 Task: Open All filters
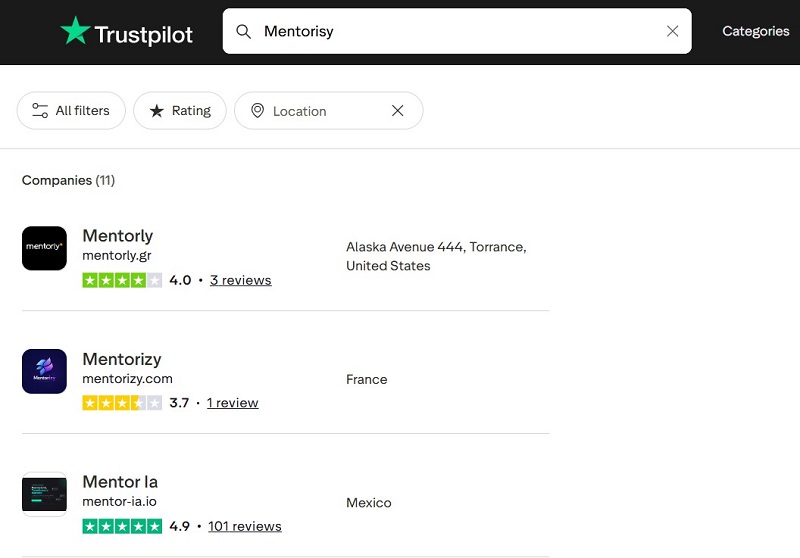click(x=71, y=111)
